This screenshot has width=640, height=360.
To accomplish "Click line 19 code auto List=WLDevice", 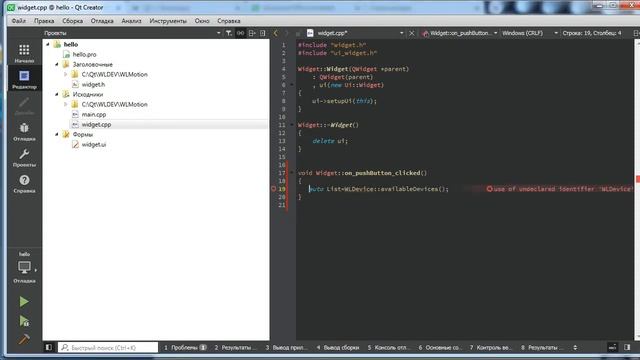I will click(378, 189).
